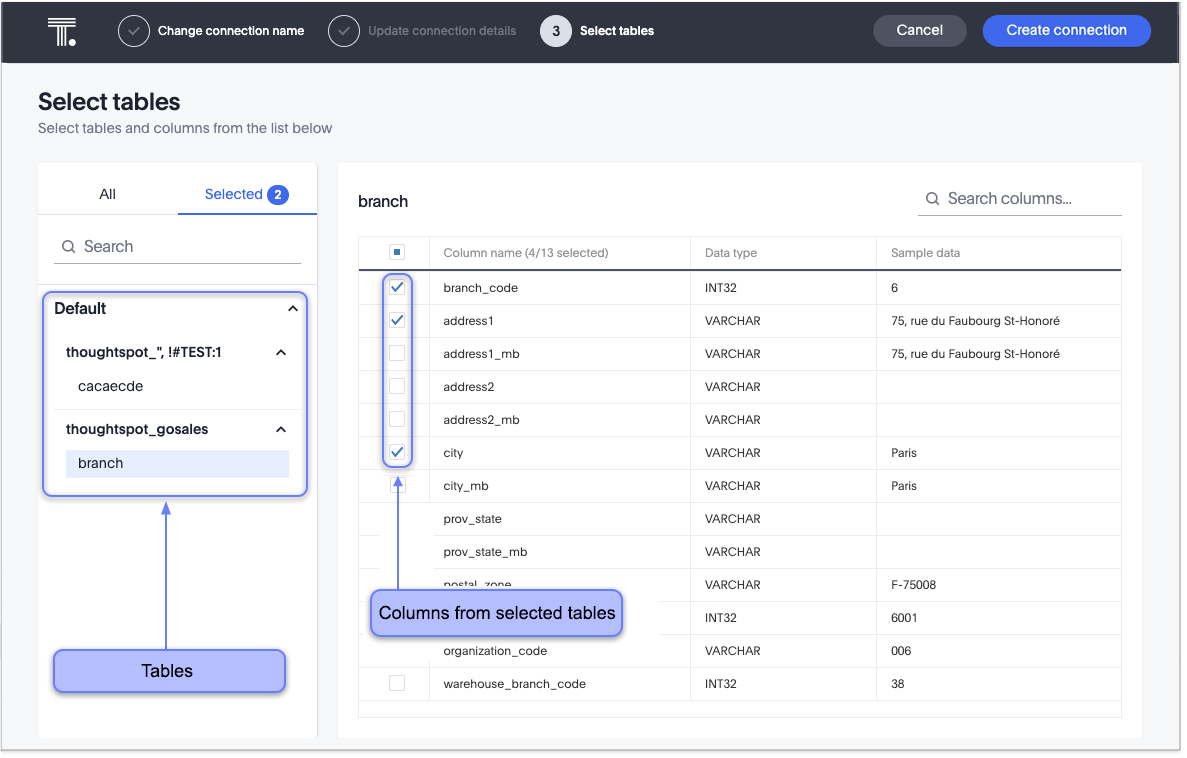Uncheck the city column checkbox
1187x758 pixels.
[397, 452]
